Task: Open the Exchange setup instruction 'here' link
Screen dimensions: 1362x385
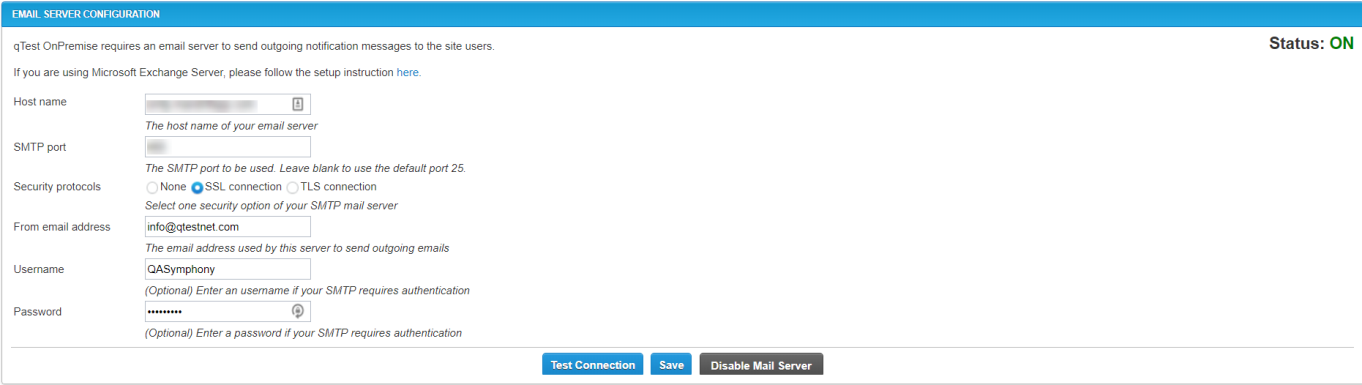Action: [409, 73]
